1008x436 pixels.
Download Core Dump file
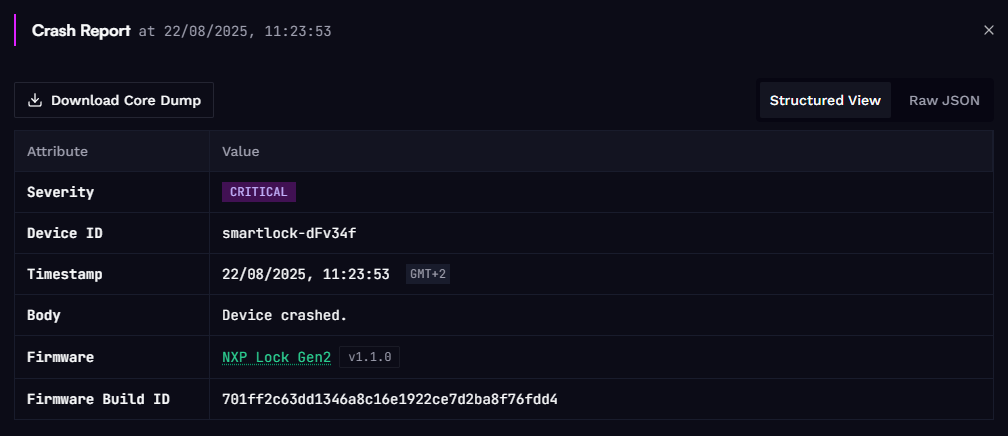pos(114,100)
